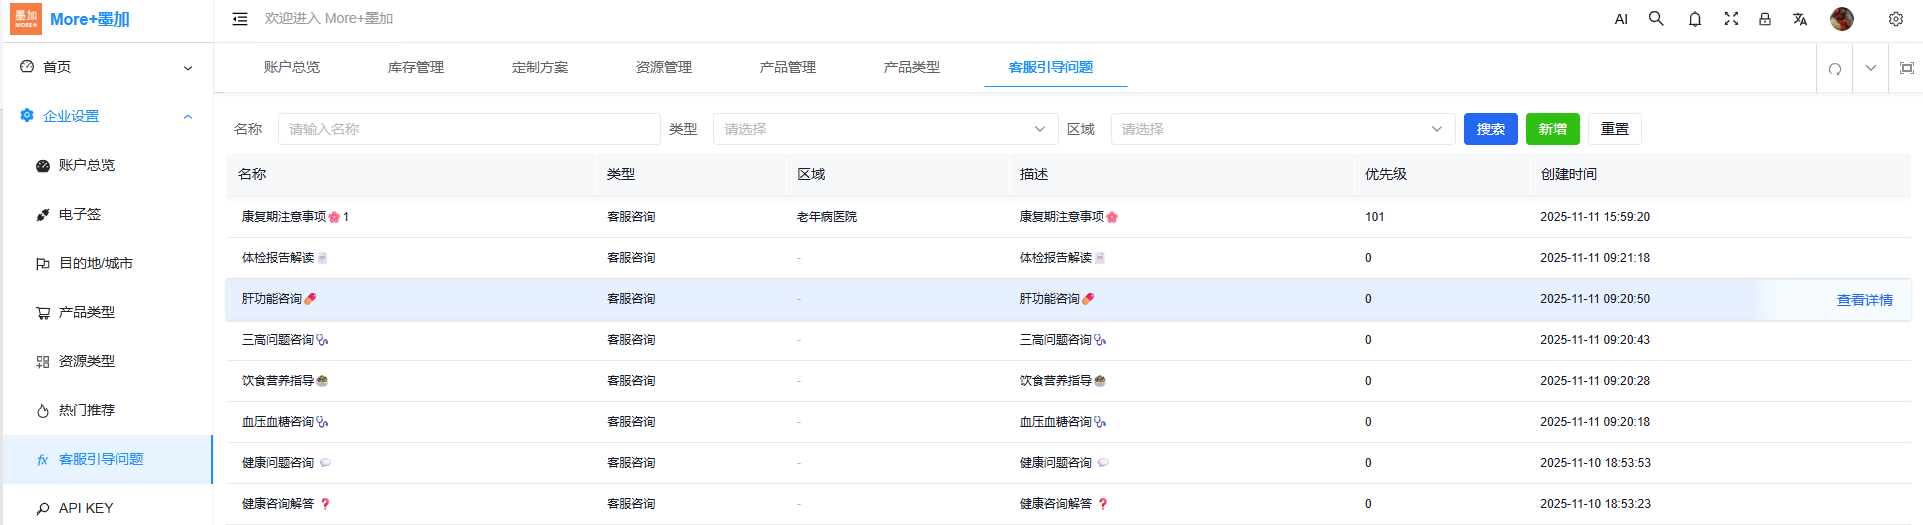Image resolution: width=1923 pixels, height=525 pixels.
Task: Open the 类型 dropdown
Action: pos(884,129)
